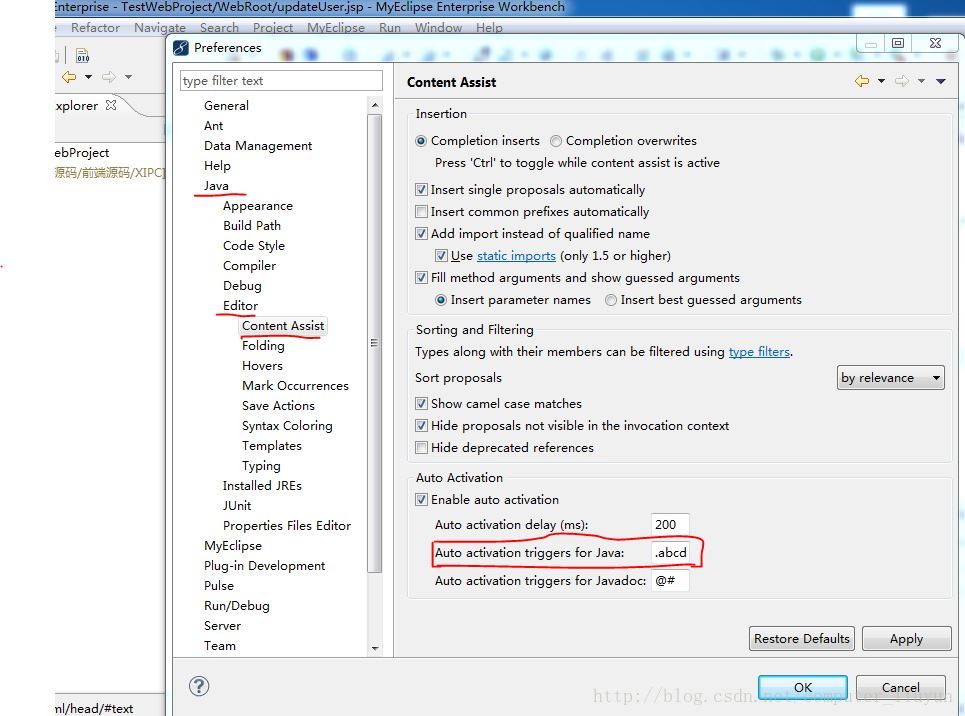Click the Preferences dialog title icon
Image resolution: width=965 pixels, height=716 pixels.
click(x=181, y=48)
